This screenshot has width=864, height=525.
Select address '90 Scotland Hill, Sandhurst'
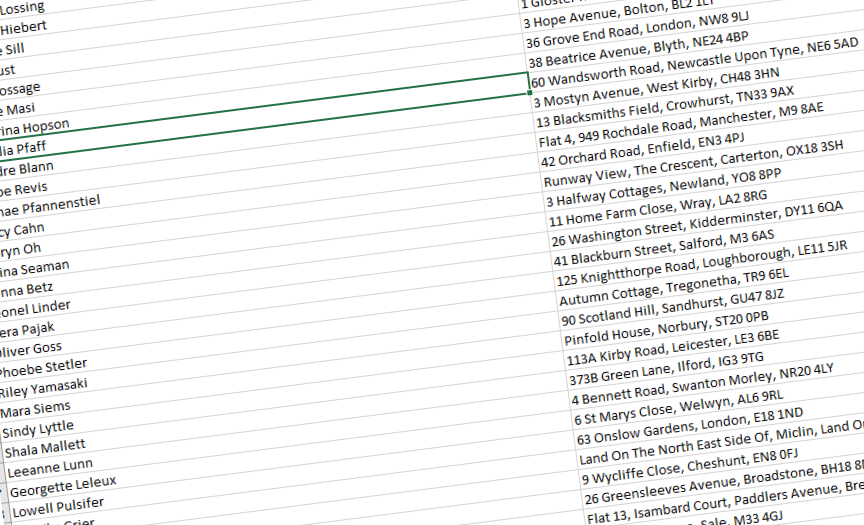pos(672,307)
